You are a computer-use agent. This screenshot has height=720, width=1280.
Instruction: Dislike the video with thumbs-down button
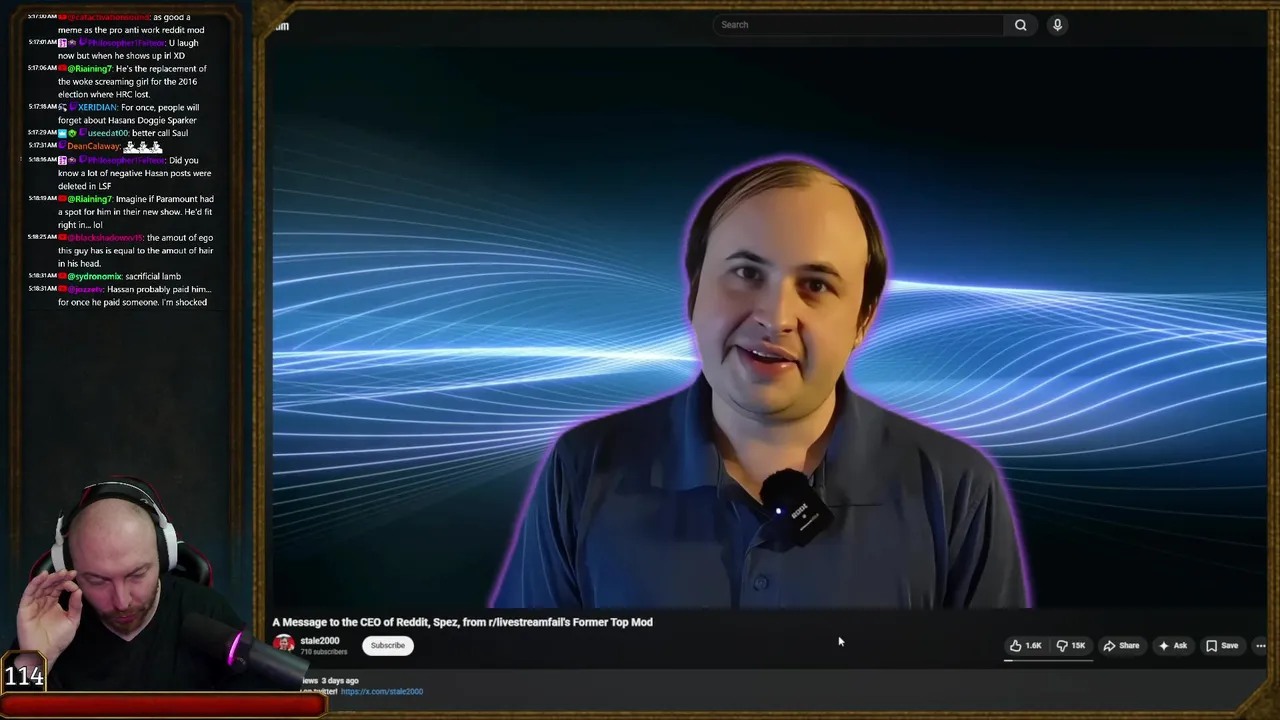(x=1071, y=646)
